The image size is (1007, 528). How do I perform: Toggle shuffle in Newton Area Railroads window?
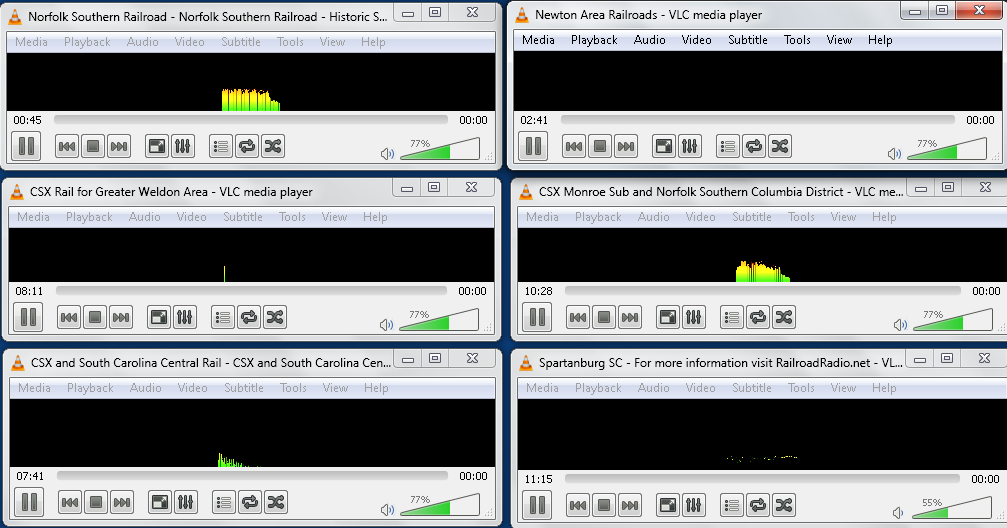(x=780, y=146)
